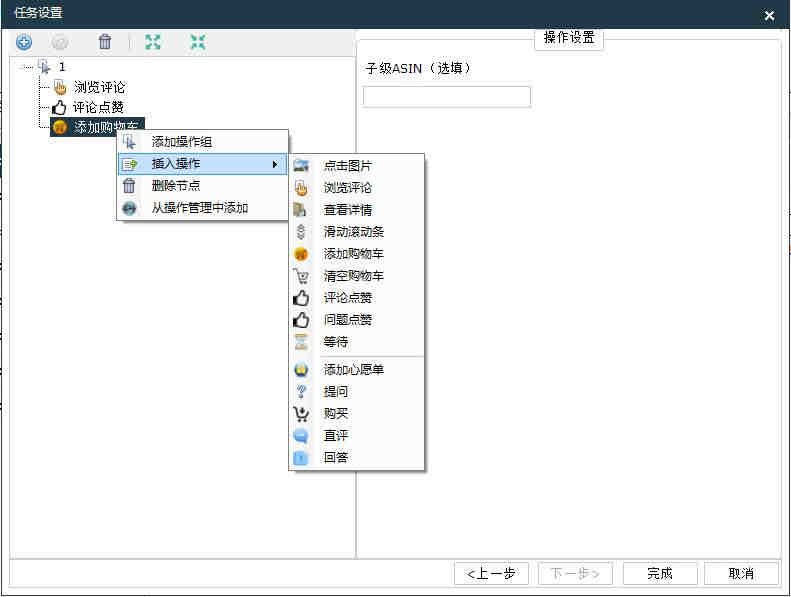Select the 浏览评论 tree node

click(99, 87)
